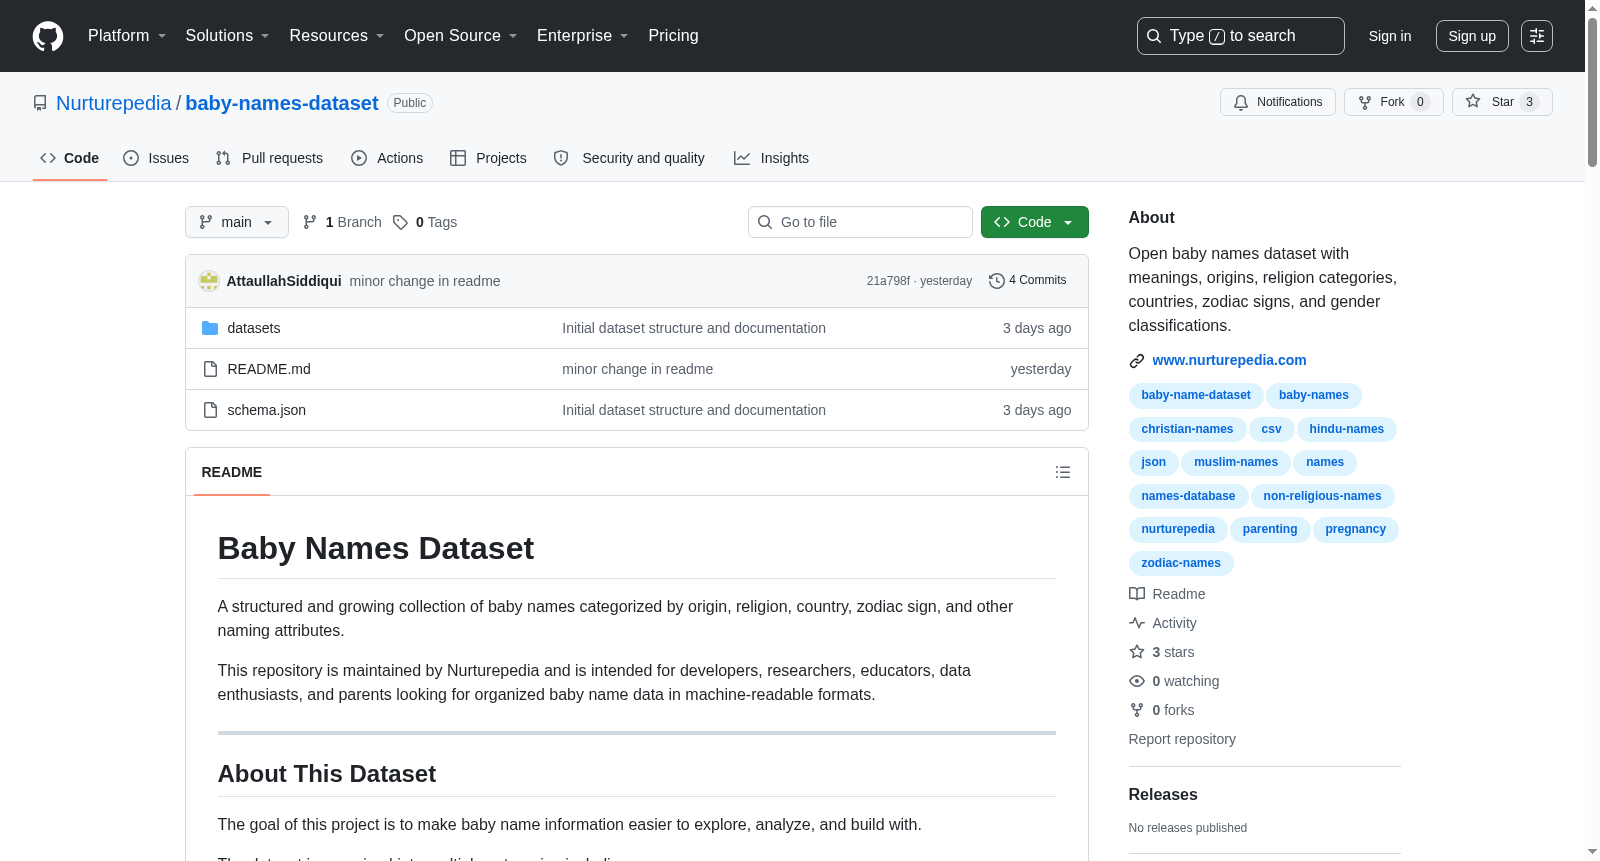Click the Notifications button
This screenshot has height=861, width=1600.
point(1278,102)
